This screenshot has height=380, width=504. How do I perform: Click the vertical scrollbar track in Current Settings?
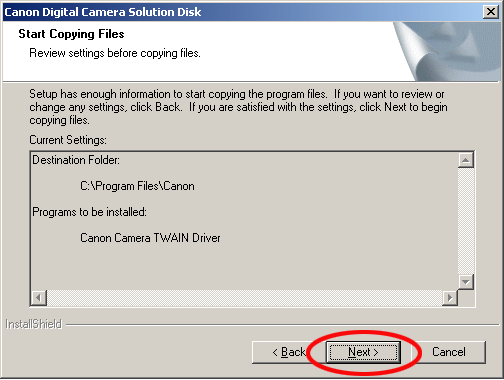(x=466, y=221)
